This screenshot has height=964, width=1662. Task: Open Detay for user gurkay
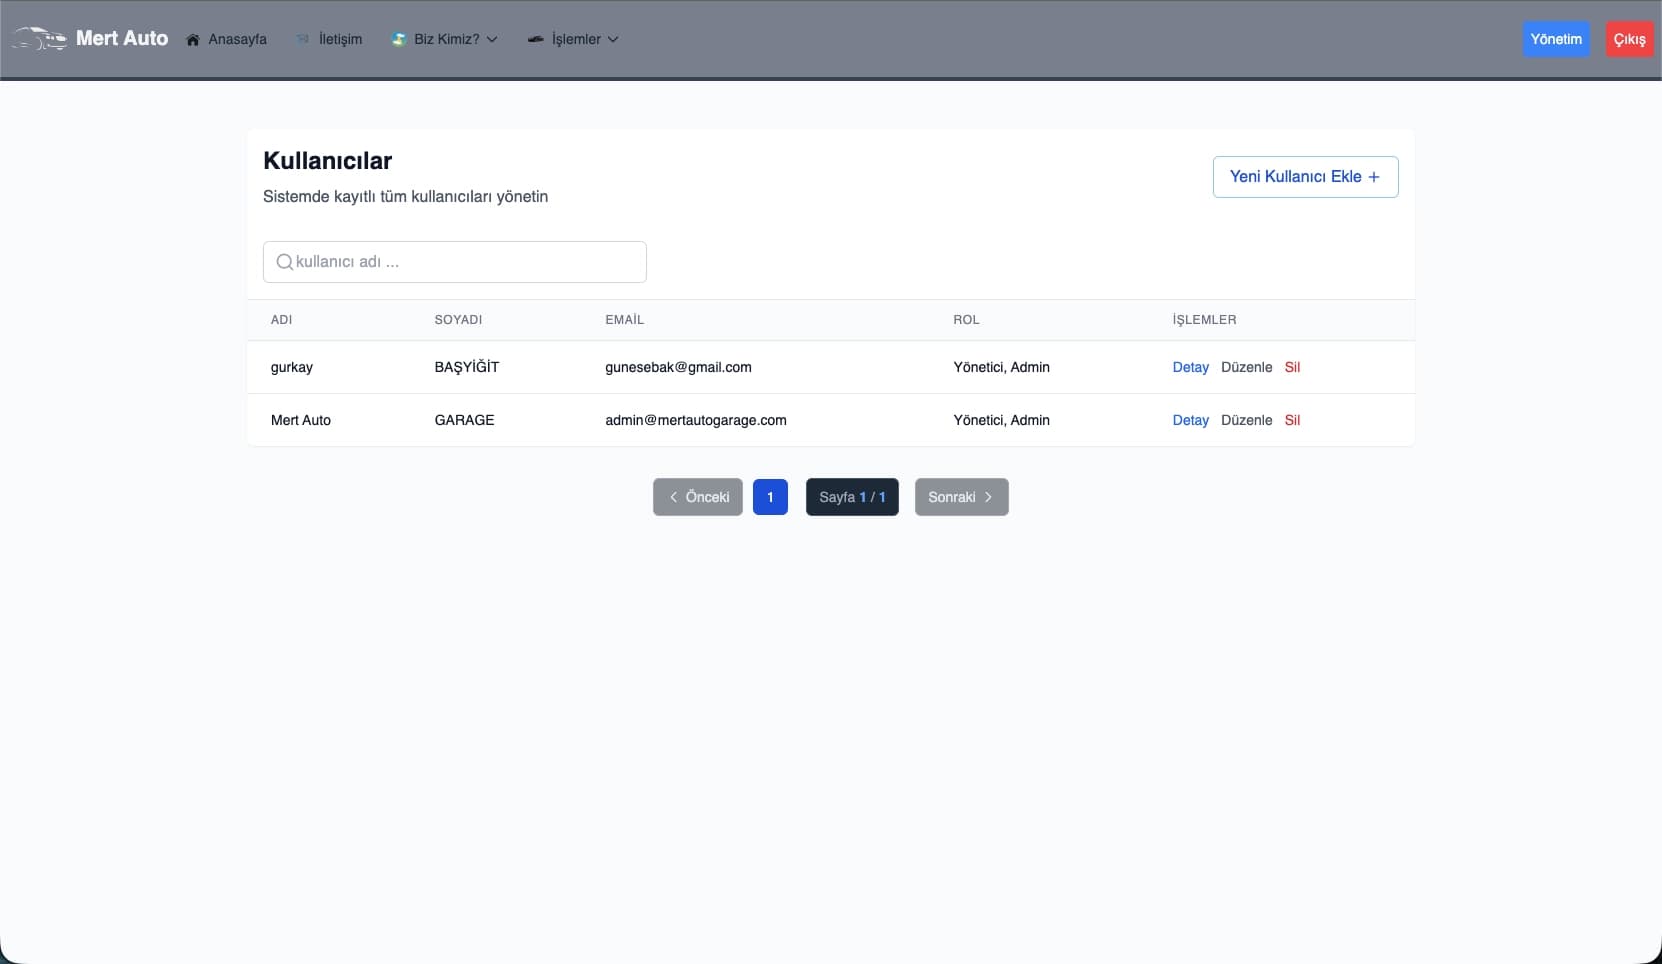pos(1190,367)
